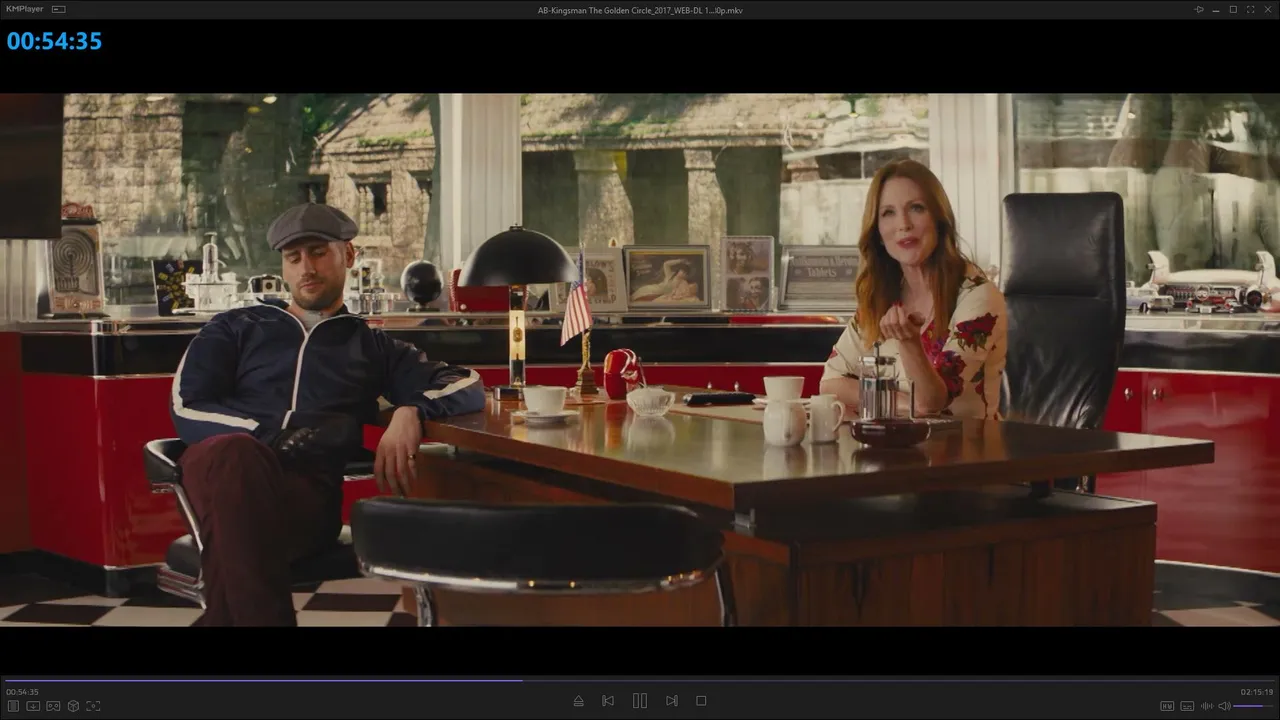The width and height of the screenshot is (1280, 720).
Task: Click the large blue 00:54:35 on-screen timestamp
Action: click(x=54, y=41)
